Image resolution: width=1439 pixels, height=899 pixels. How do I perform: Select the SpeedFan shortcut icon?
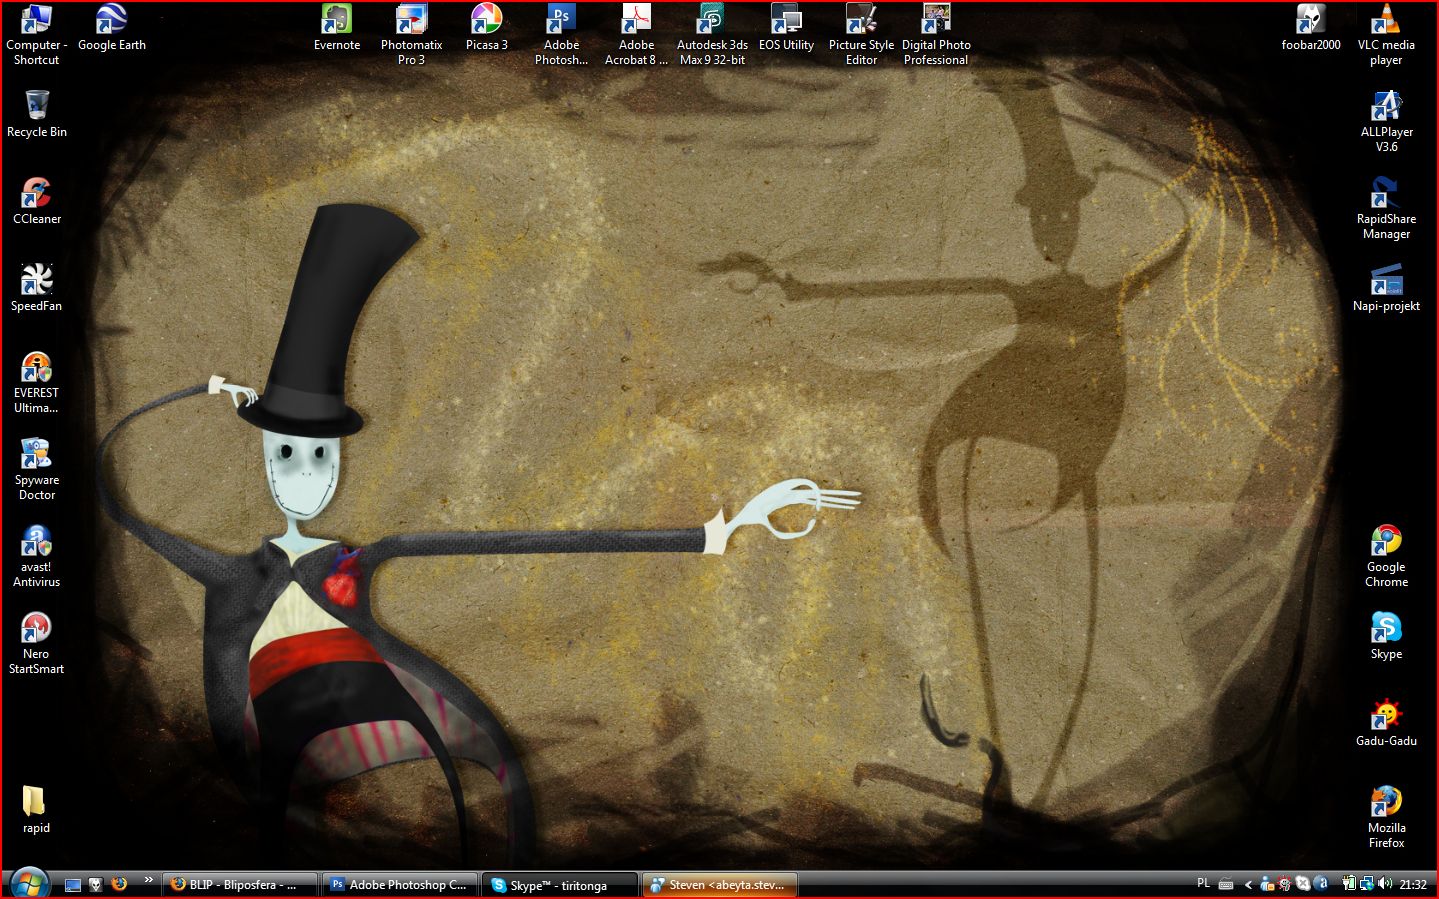[37, 281]
